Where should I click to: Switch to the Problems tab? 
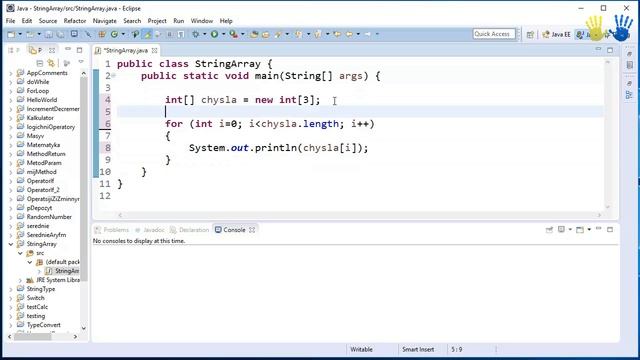click(x=112, y=230)
